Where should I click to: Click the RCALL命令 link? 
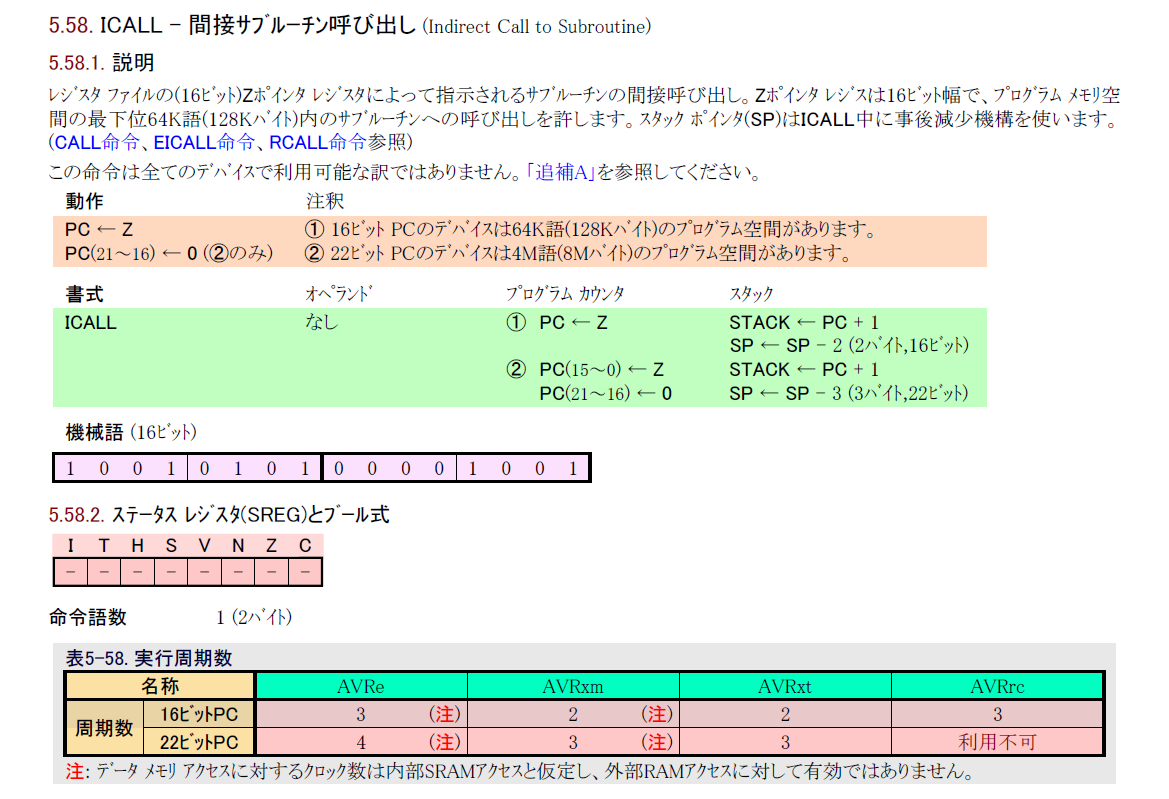(x=317, y=142)
